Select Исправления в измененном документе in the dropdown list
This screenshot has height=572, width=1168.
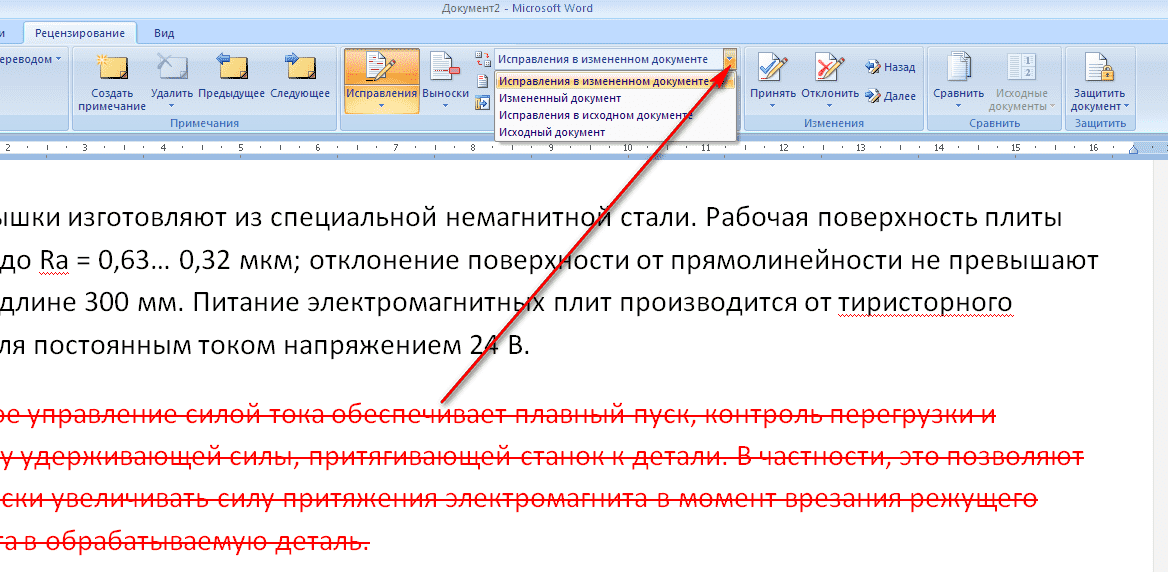[615, 81]
